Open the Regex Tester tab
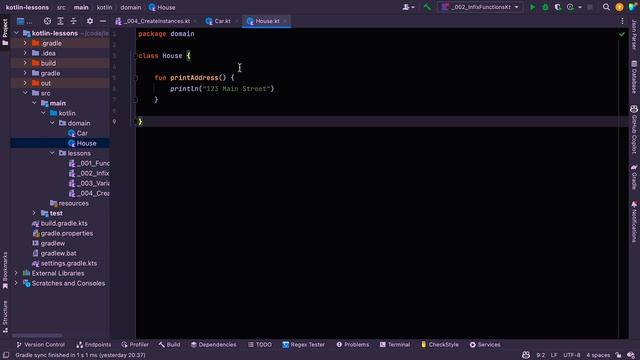Image resolution: width=640 pixels, height=360 pixels. coord(304,345)
